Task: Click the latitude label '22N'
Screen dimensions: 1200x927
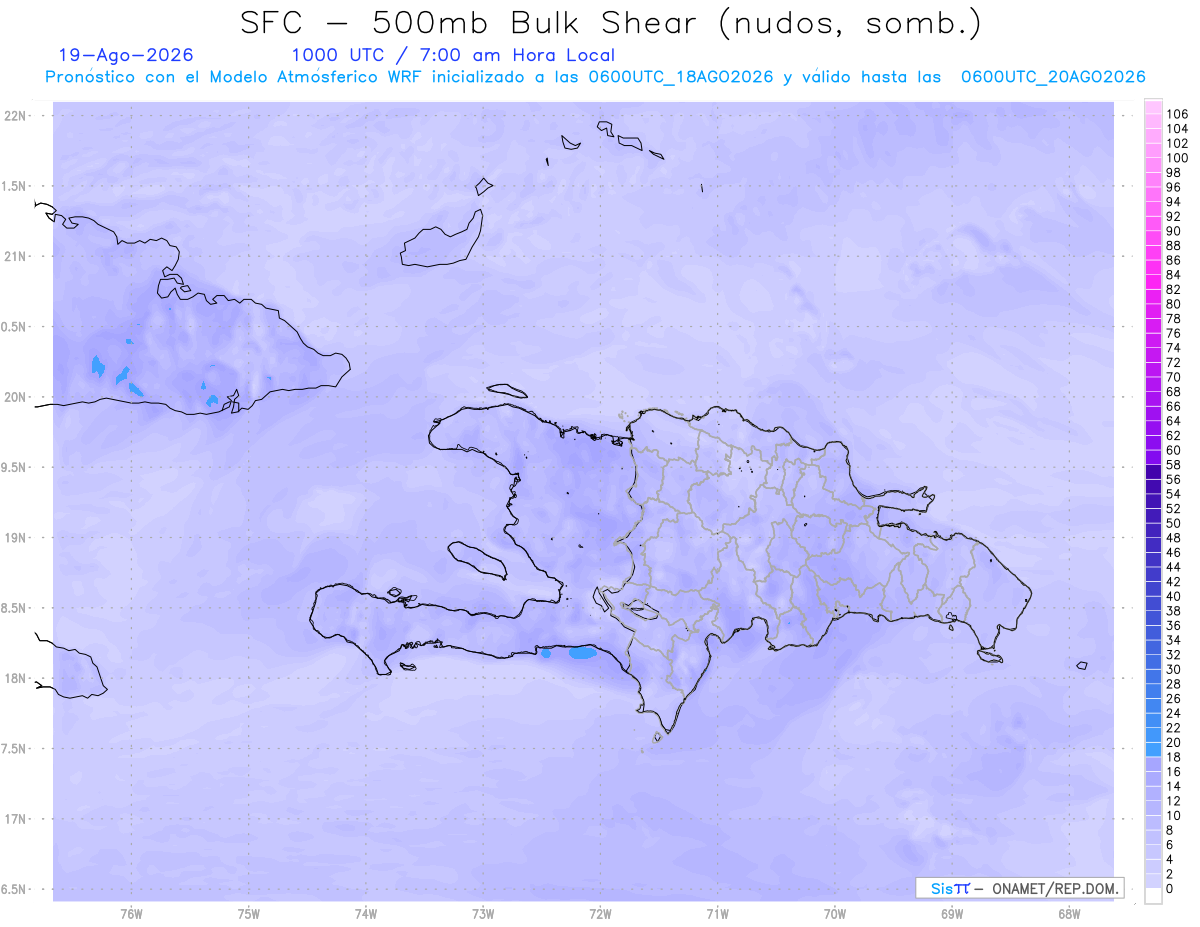Action: 16,116
